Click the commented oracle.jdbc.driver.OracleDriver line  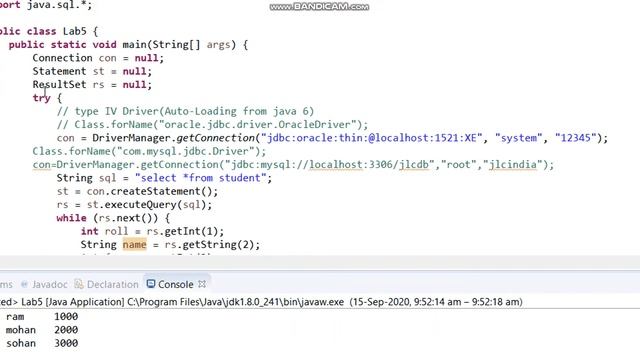212,124
